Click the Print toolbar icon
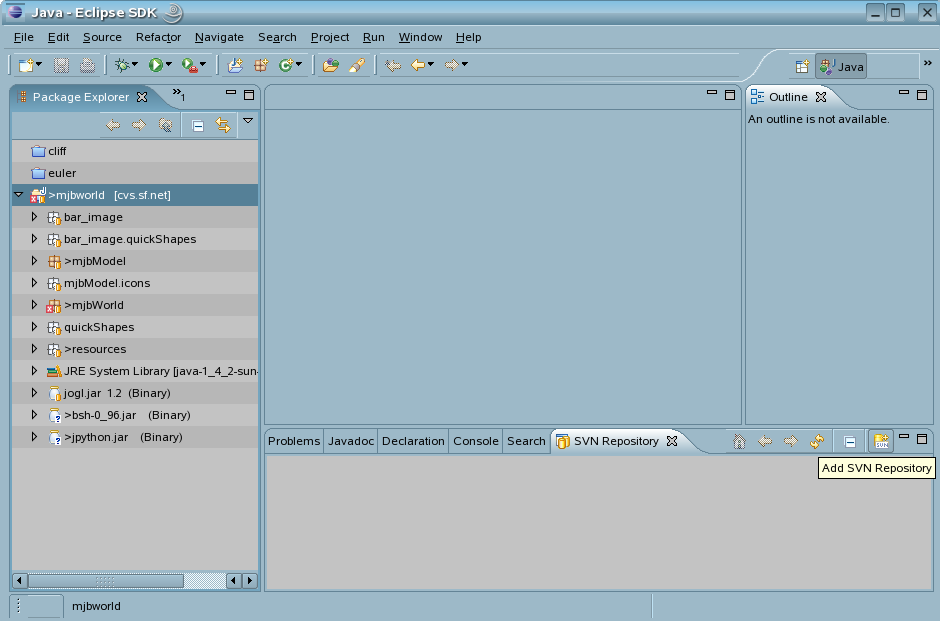This screenshot has height=621, width=940. pyautogui.click(x=88, y=65)
